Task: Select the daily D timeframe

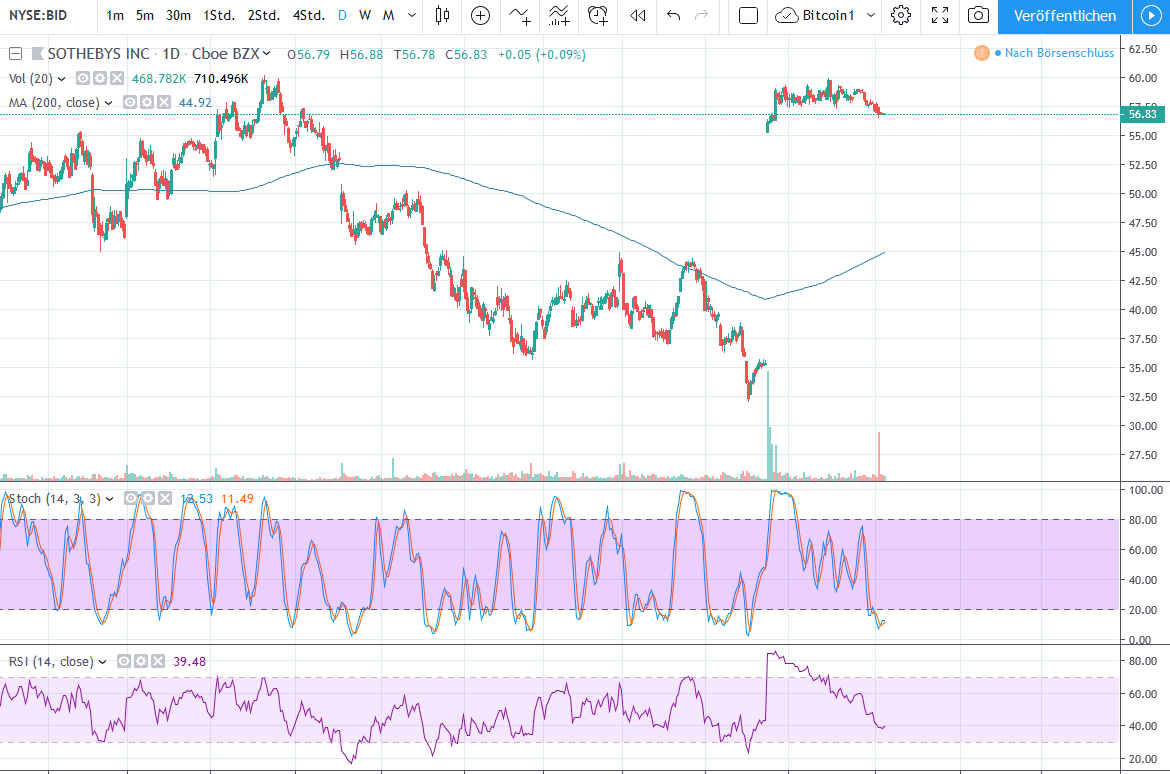Action: point(342,15)
